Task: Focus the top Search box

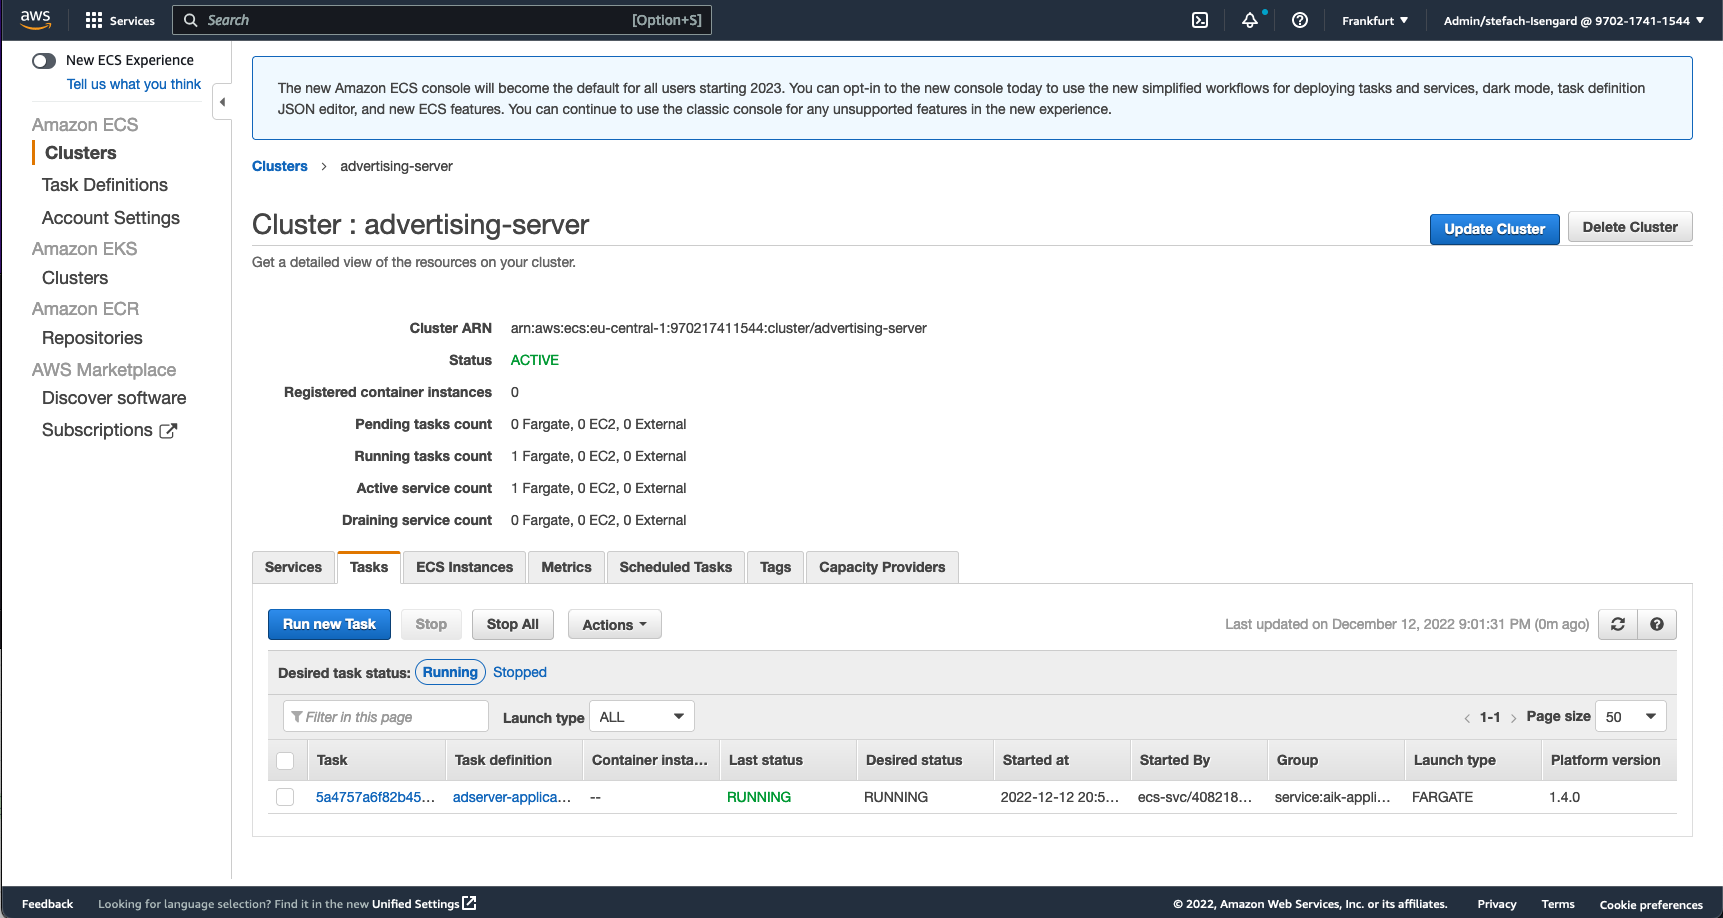Action: click(442, 20)
